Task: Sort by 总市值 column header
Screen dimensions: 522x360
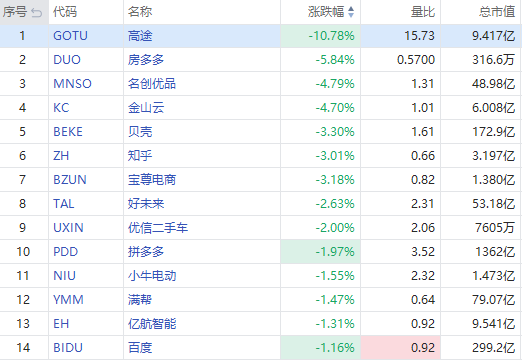Action: (497, 12)
